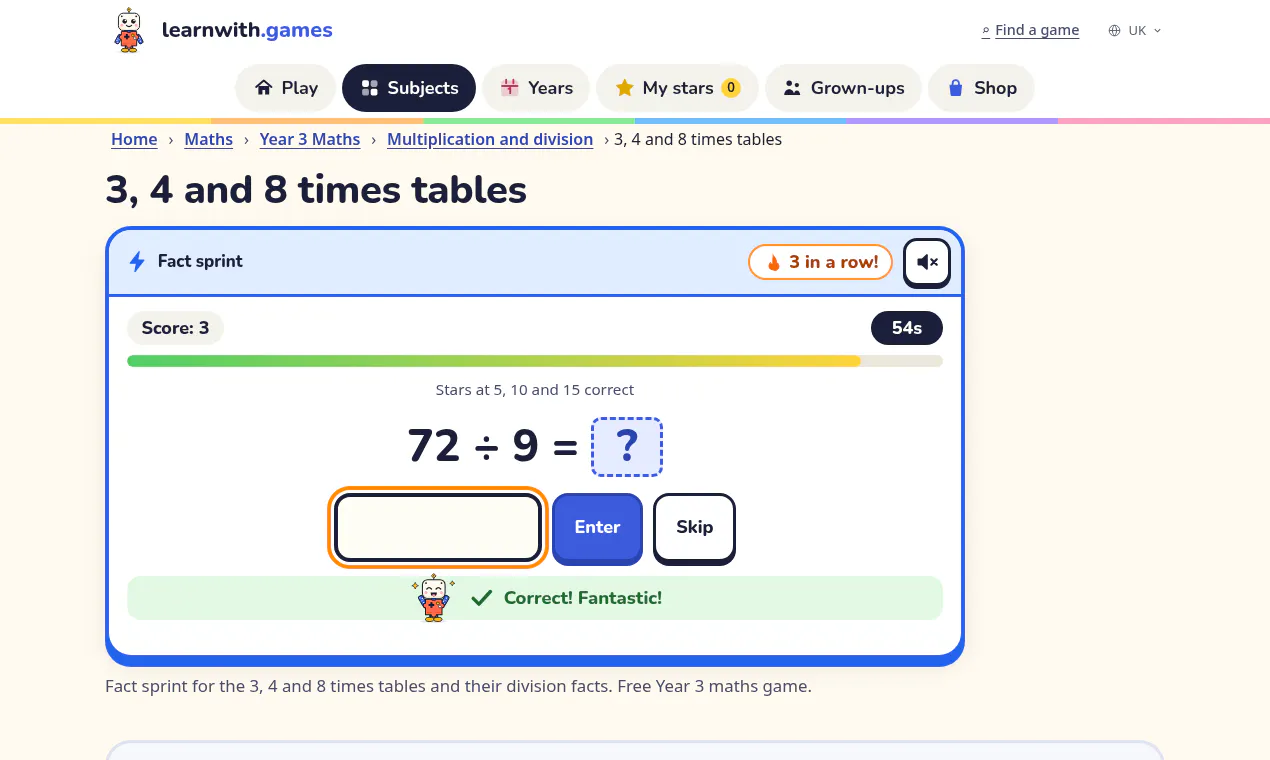Image resolution: width=1270 pixels, height=760 pixels.
Task: Click the home icon in the Play tab
Action: pyautogui.click(x=264, y=88)
